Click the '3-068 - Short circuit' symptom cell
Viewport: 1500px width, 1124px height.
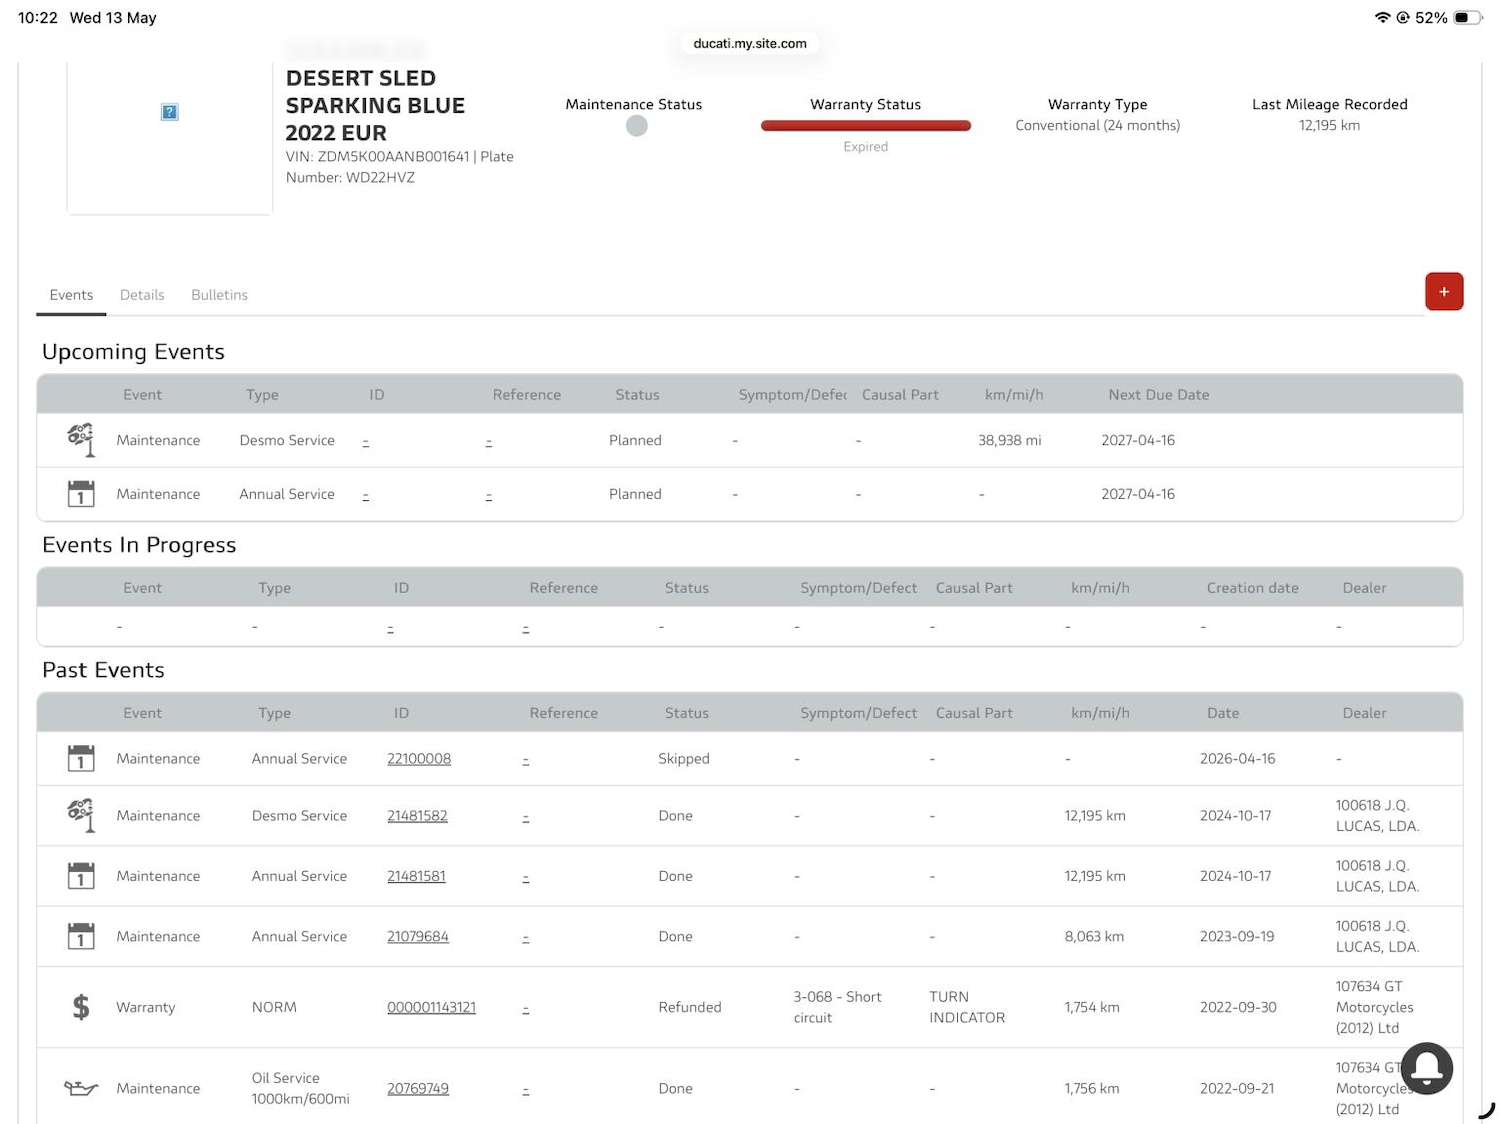[x=837, y=1007]
